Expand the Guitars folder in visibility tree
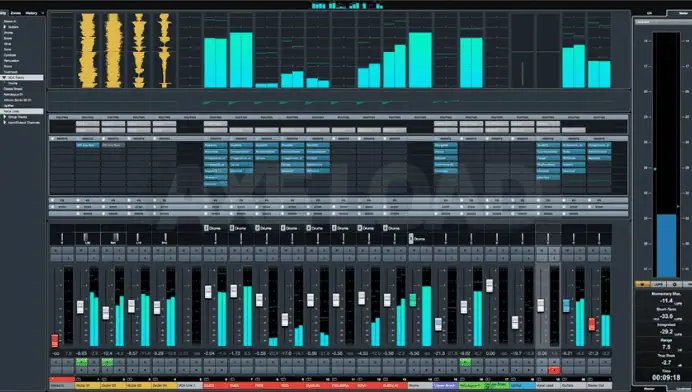 (x=5, y=26)
